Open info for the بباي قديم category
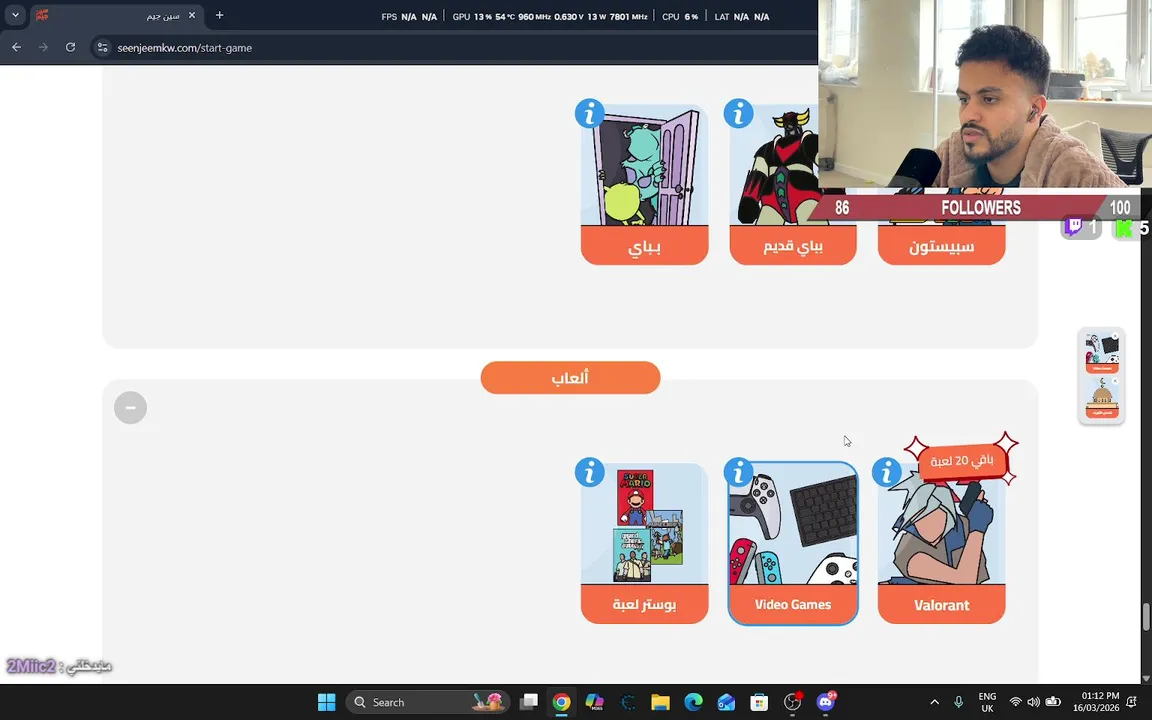Viewport: 1152px width, 720px height. pyautogui.click(x=738, y=114)
